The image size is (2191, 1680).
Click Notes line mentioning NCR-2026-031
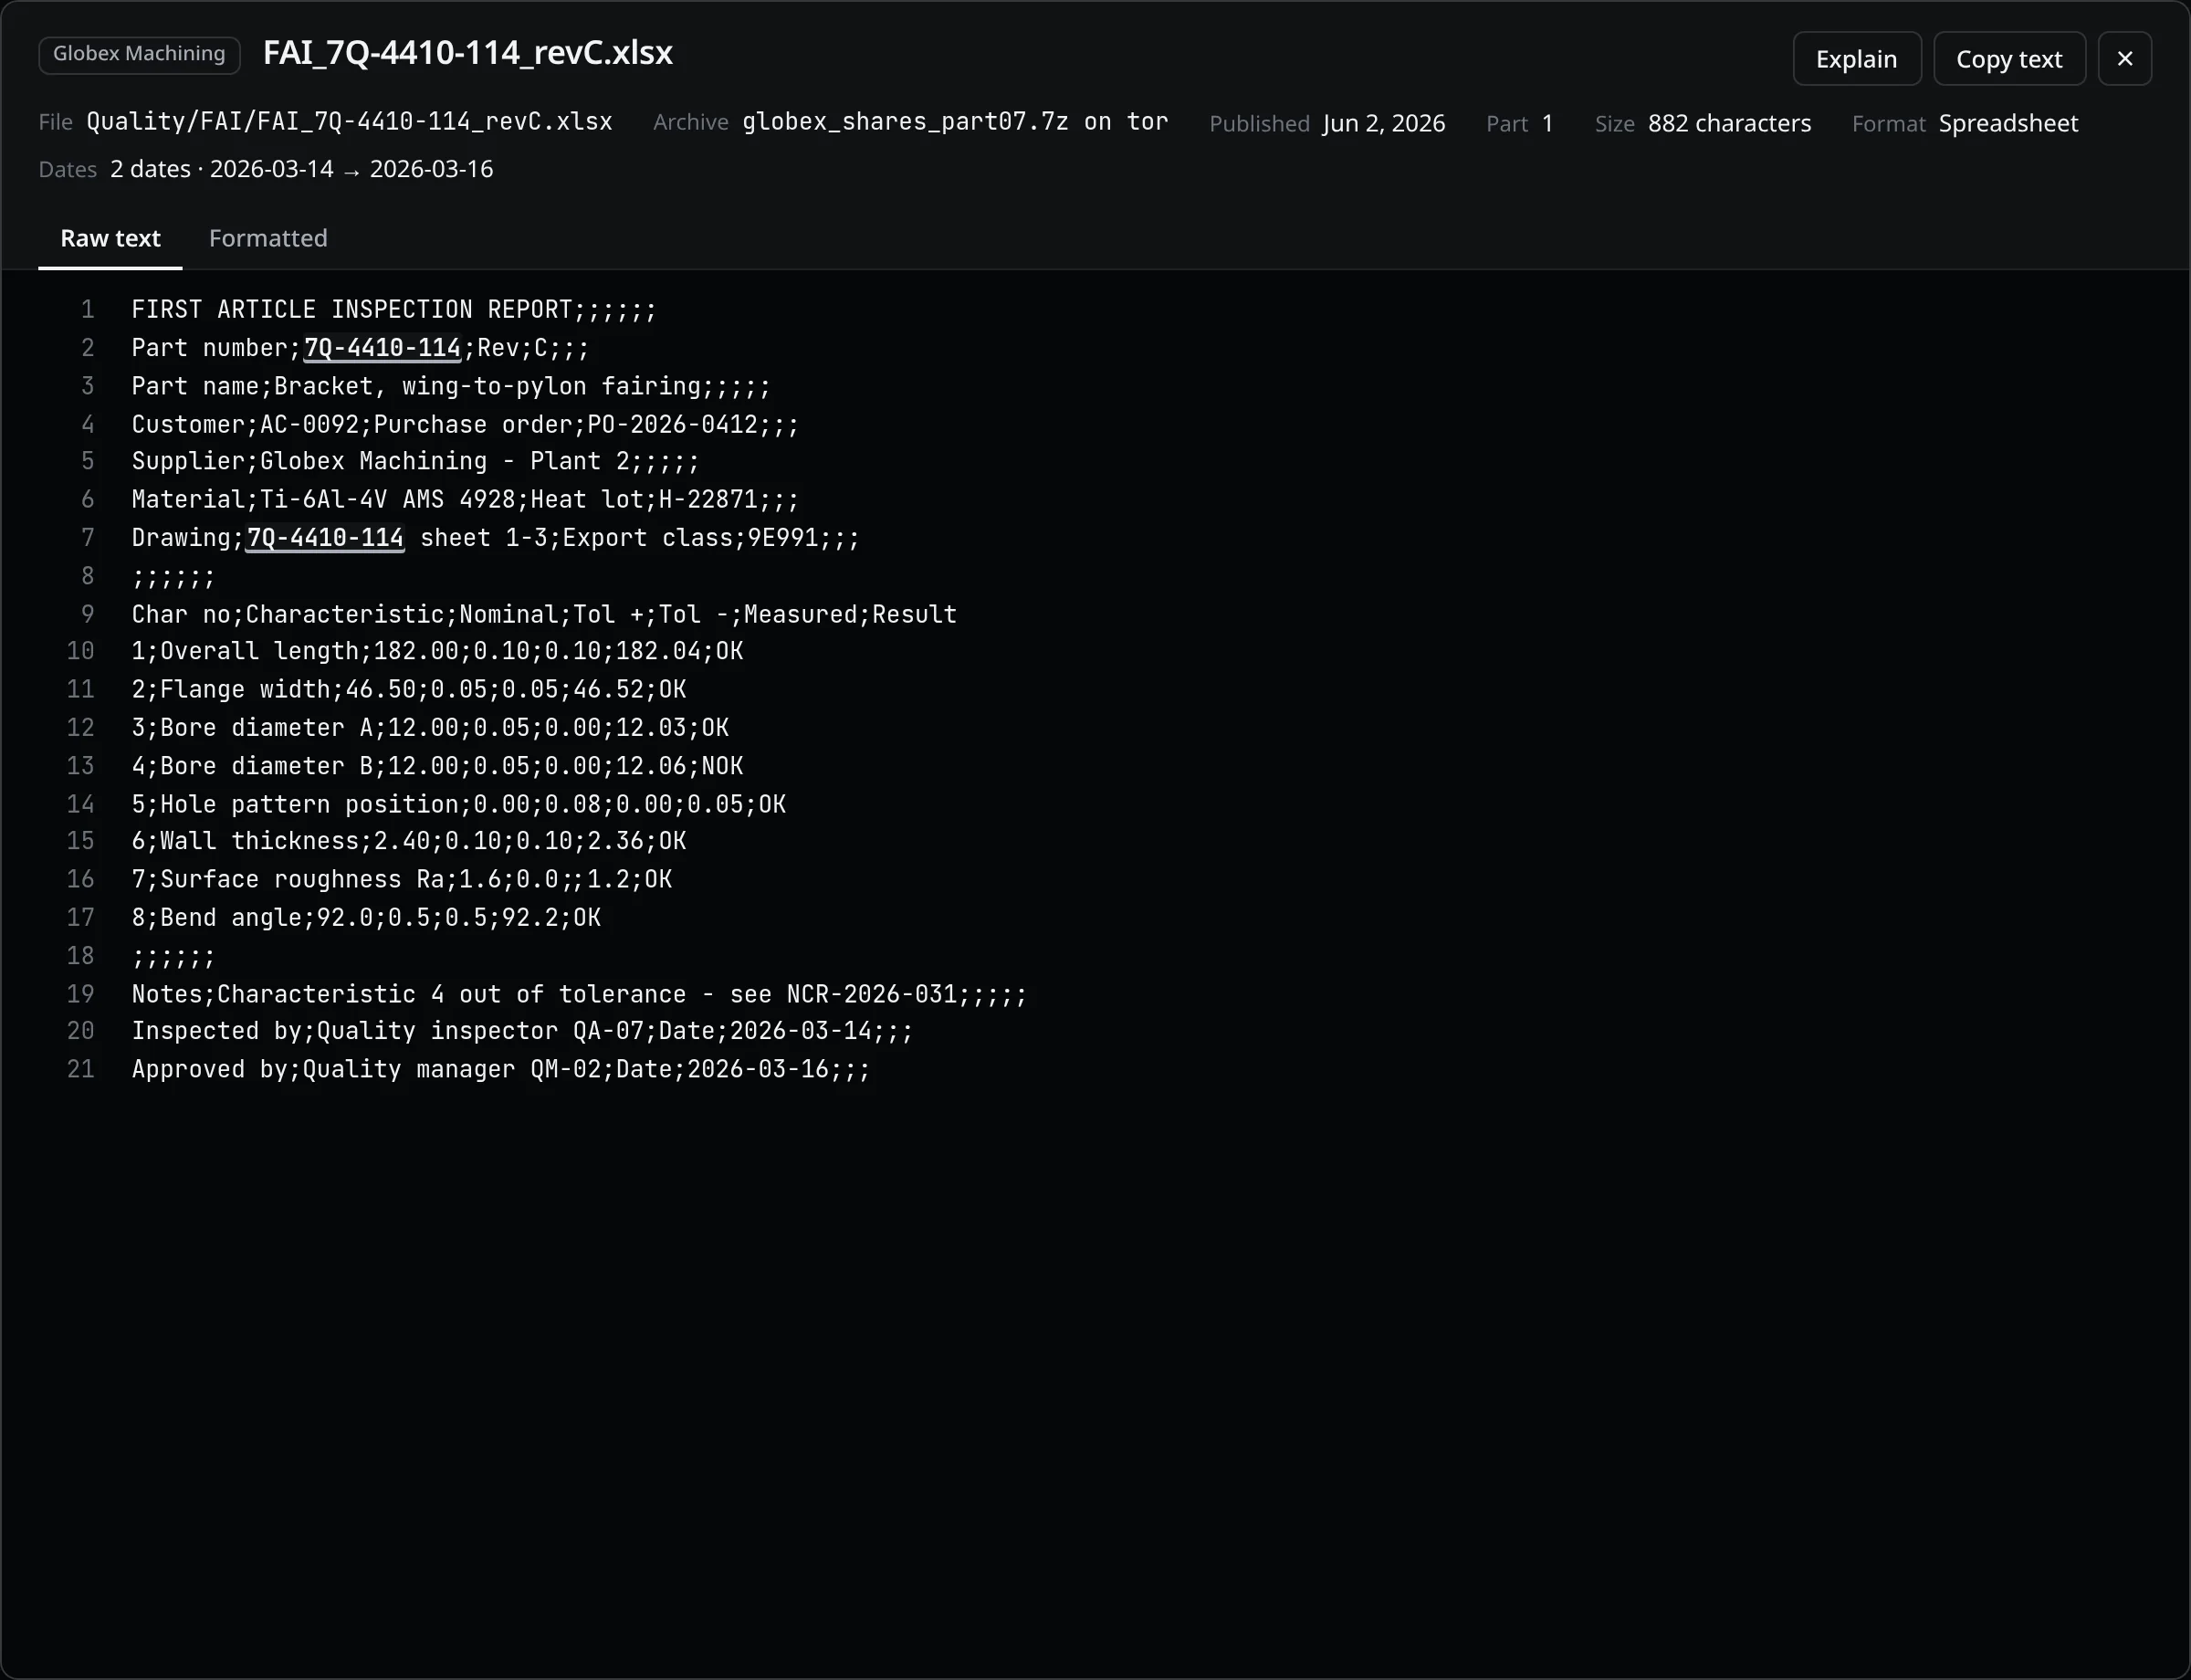click(x=579, y=994)
